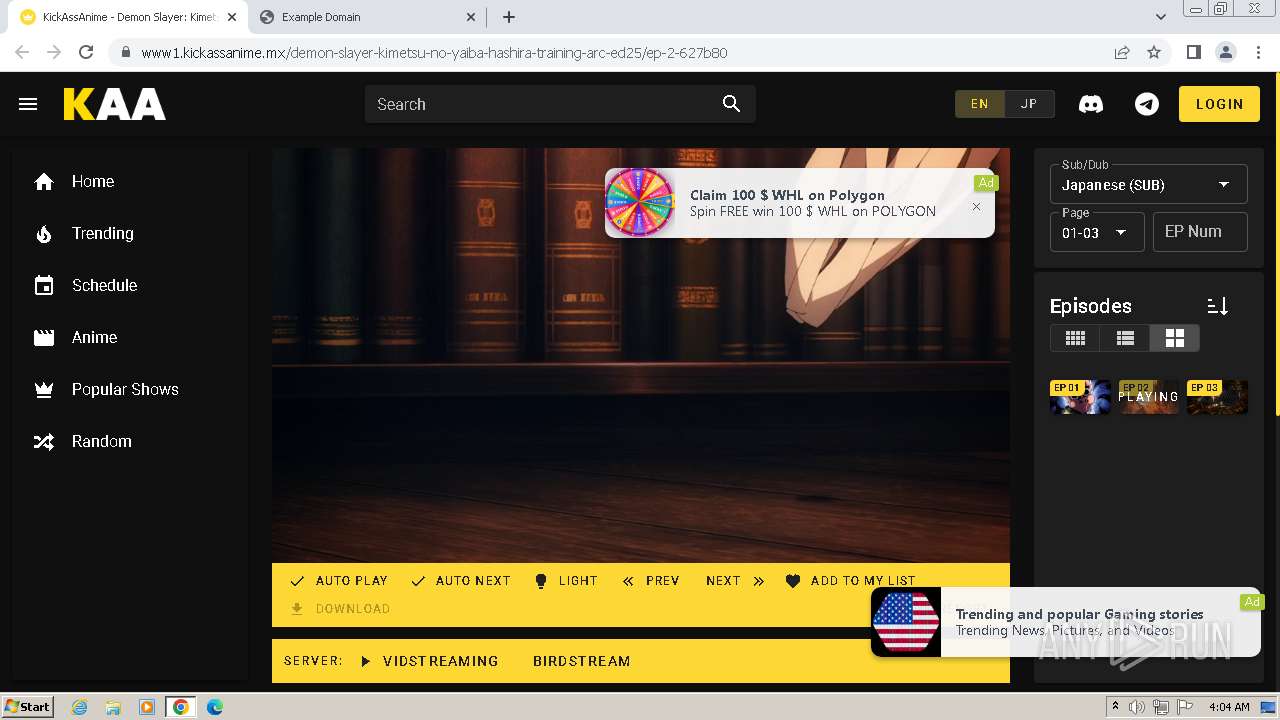Close the Polygon spin ad

(976, 207)
